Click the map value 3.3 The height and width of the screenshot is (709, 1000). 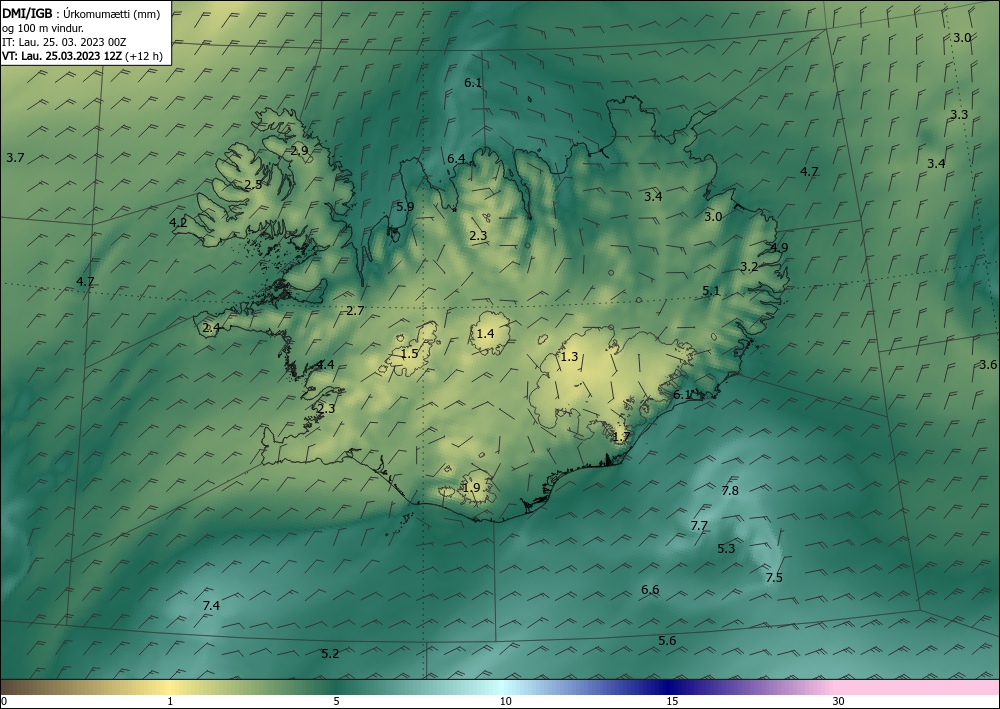pyautogui.click(x=959, y=115)
